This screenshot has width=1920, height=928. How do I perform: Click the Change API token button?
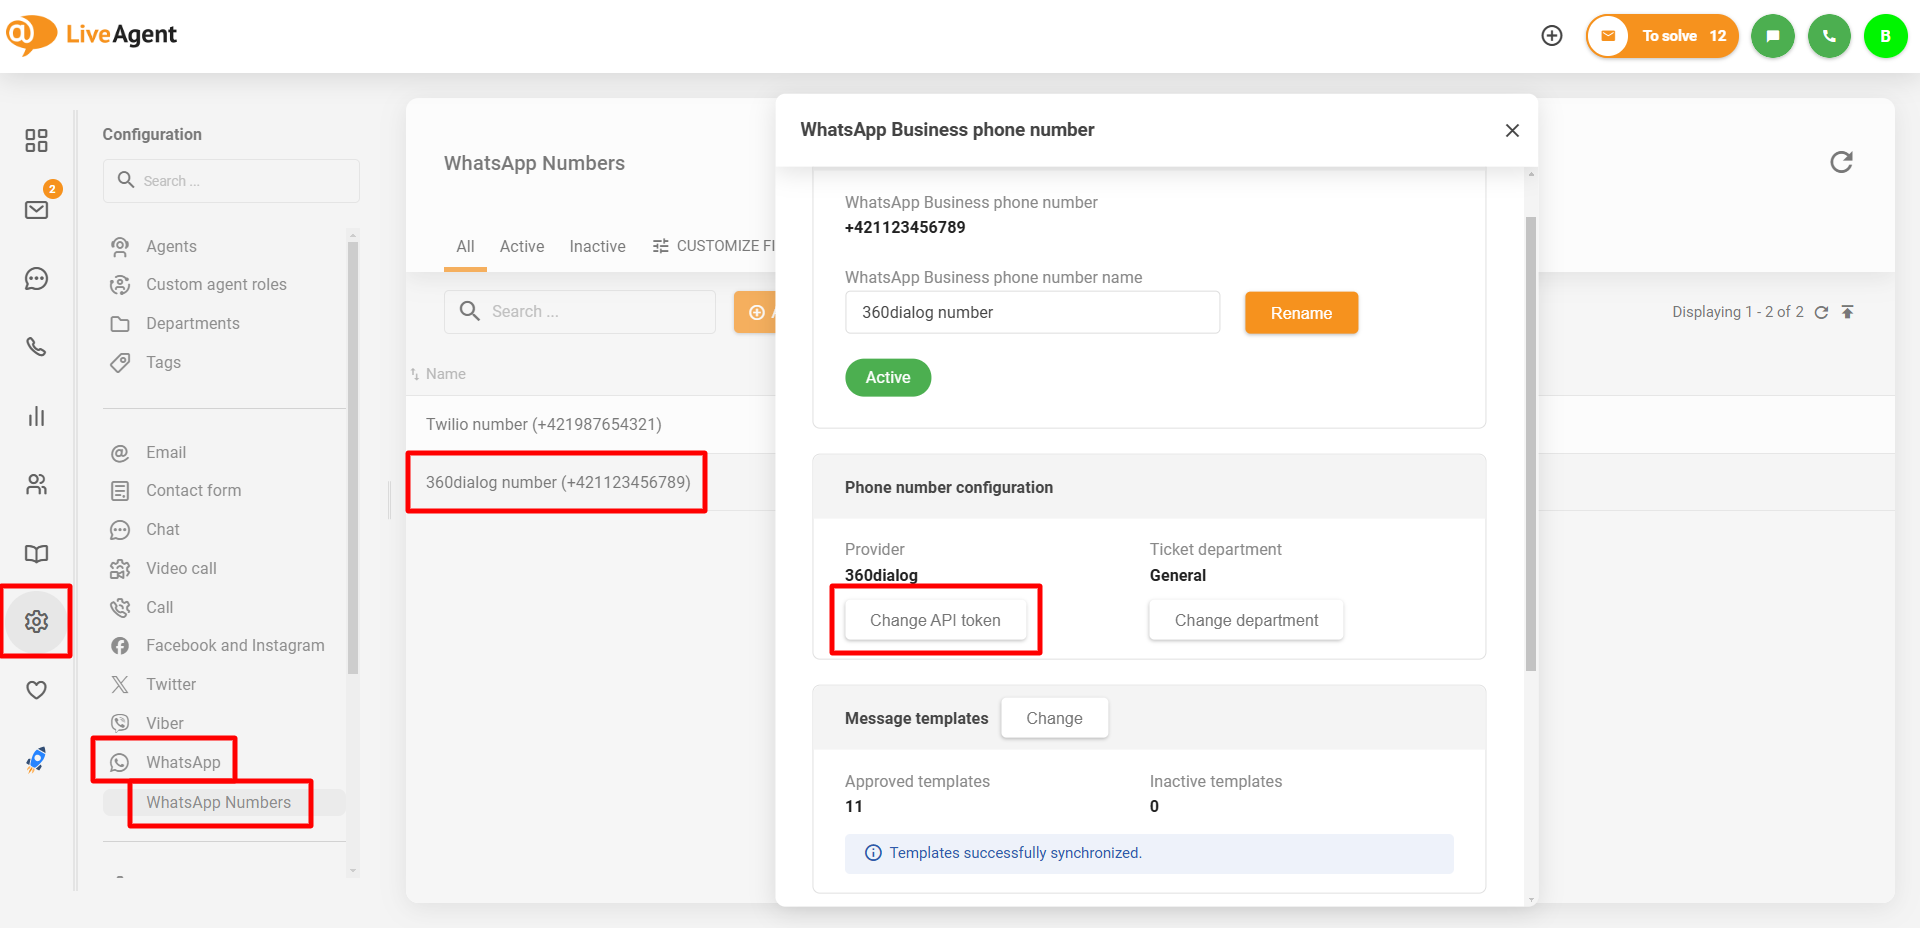point(935,620)
